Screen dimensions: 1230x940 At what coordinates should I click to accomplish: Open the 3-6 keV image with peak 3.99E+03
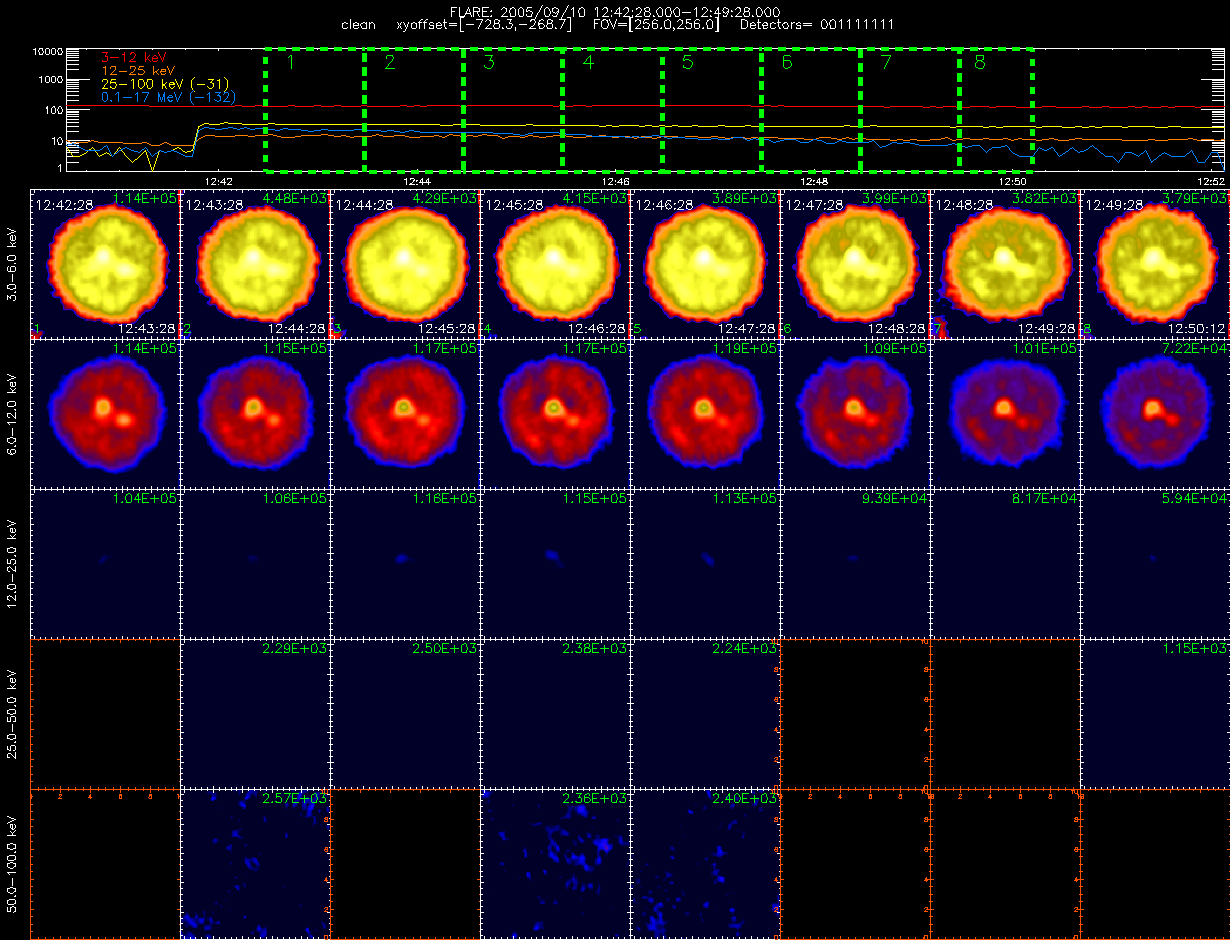coord(855,264)
